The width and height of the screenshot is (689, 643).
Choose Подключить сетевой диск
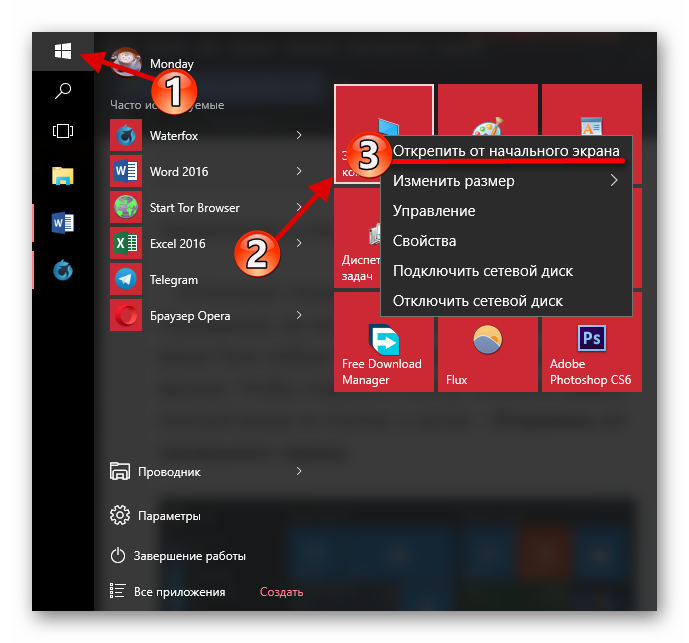pos(506,271)
